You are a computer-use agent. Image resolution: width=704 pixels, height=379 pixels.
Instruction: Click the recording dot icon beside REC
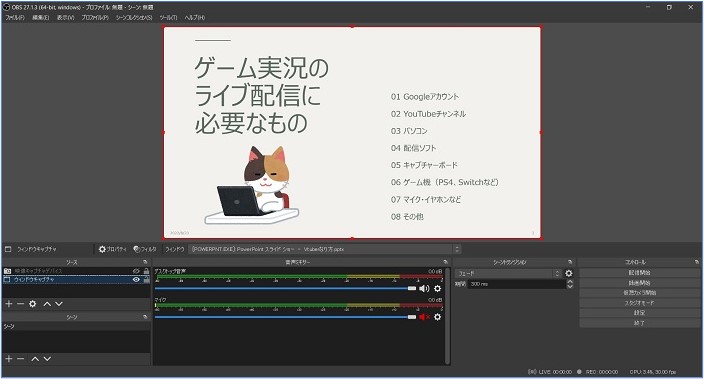click(579, 372)
